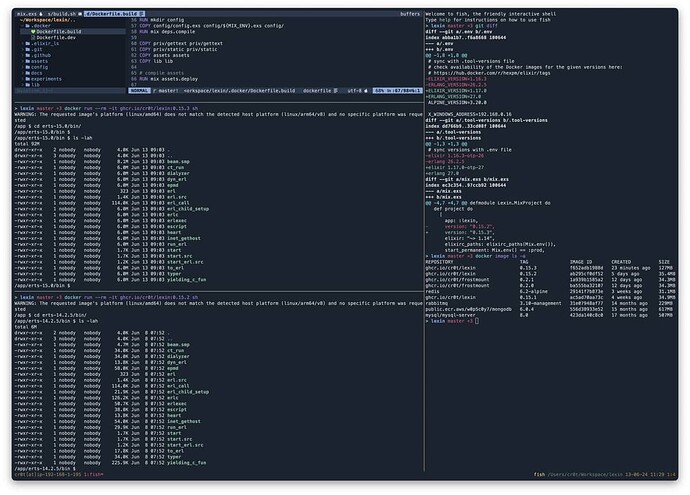Viewport: 690px width, 495px height.
Task: Select Dockerfile.build in the file tree
Action: click(x=59, y=32)
